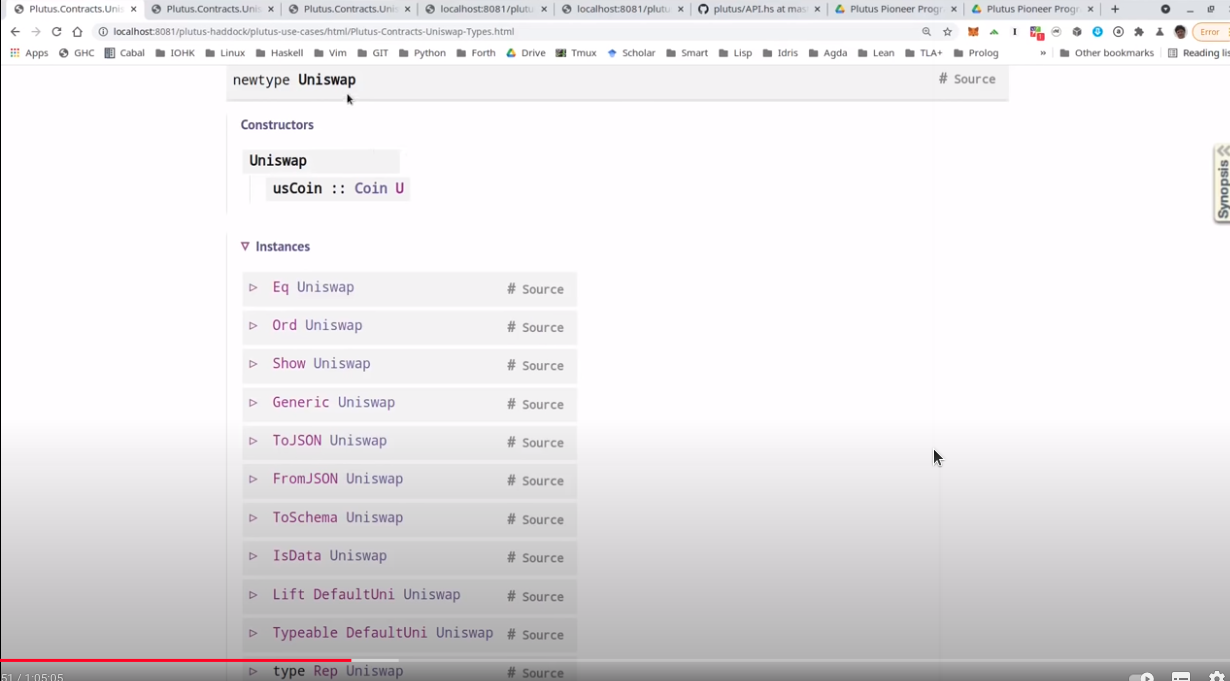This screenshot has width=1230, height=681.
Task: Click the browser reload icon
Action: tap(56, 32)
